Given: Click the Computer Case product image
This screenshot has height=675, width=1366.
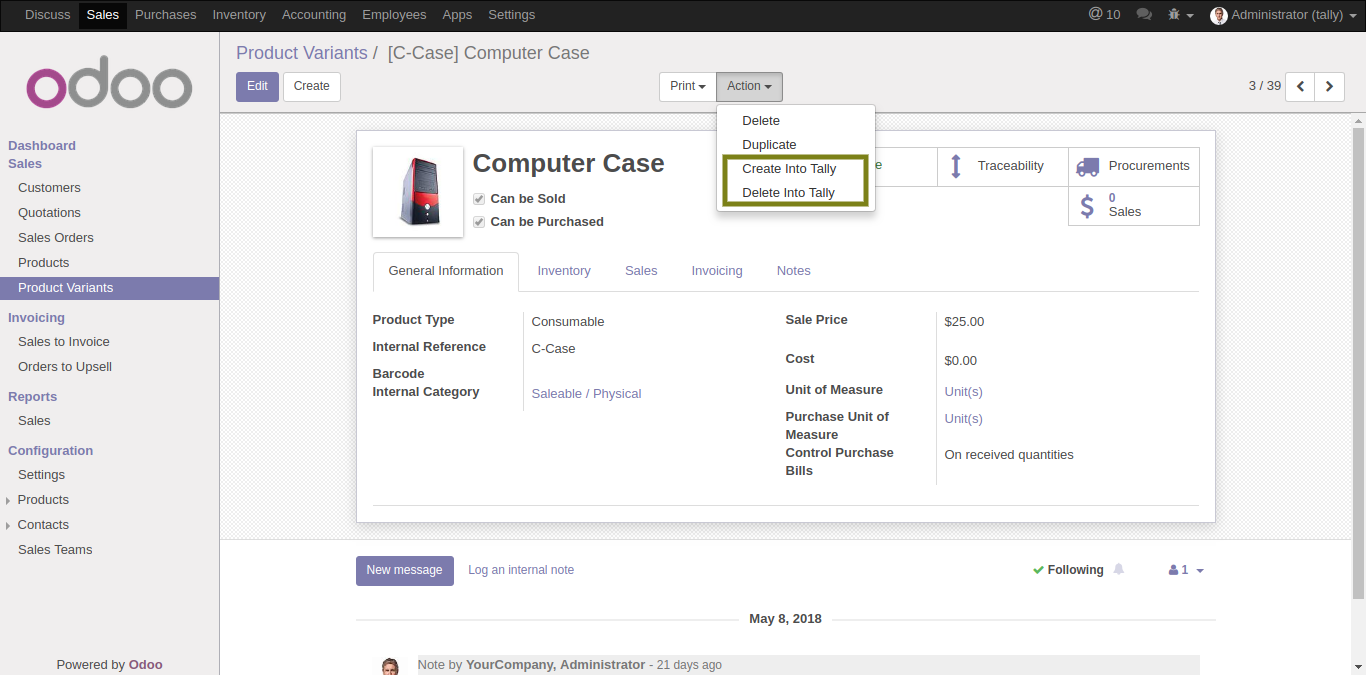Looking at the screenshot, I should 418,192.
